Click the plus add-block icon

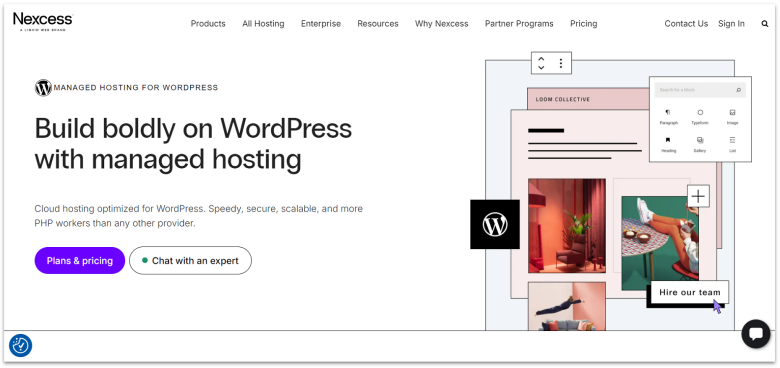pyautogui.click(x=698, y=196)
